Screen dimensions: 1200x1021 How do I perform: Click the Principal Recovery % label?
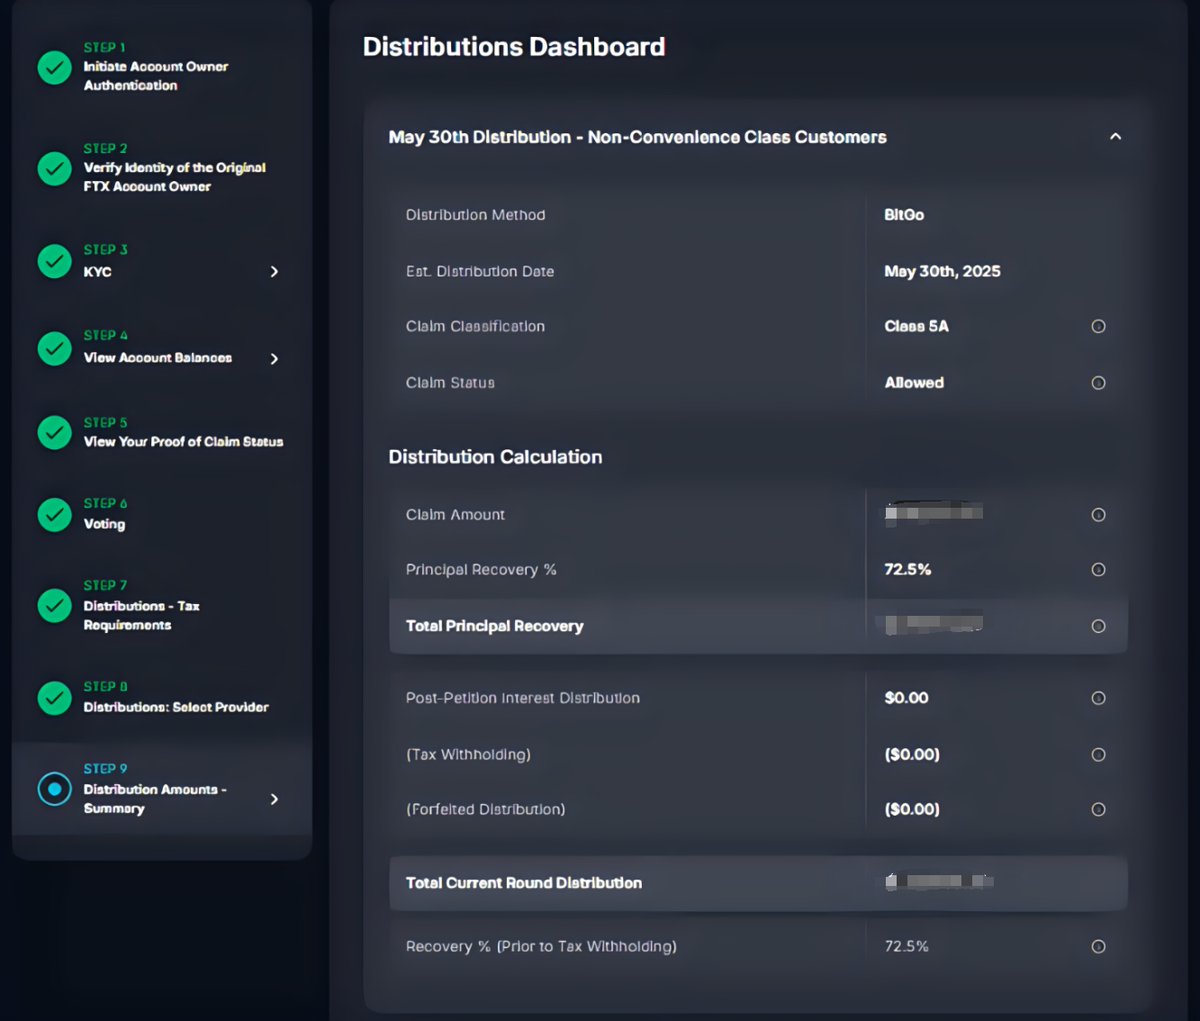[481, 570]
